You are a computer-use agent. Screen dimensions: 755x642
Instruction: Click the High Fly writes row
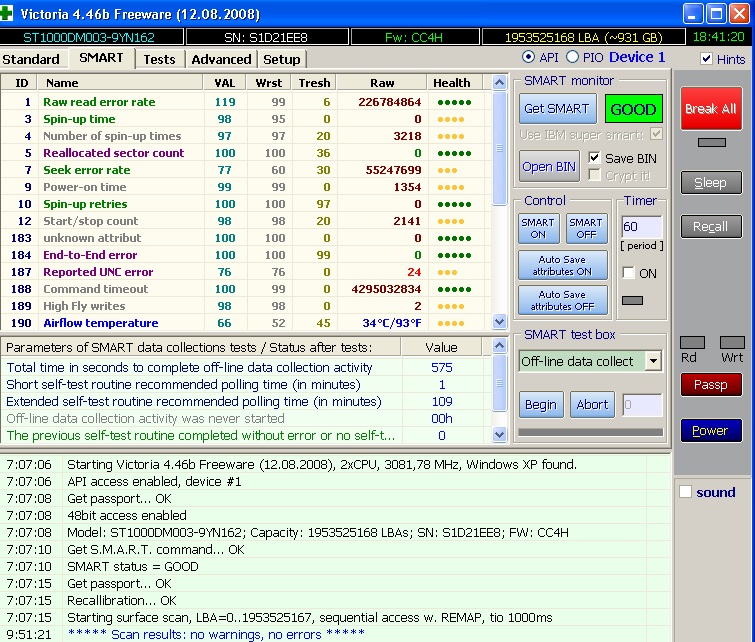pyautogui.click(x=246, y=306)
